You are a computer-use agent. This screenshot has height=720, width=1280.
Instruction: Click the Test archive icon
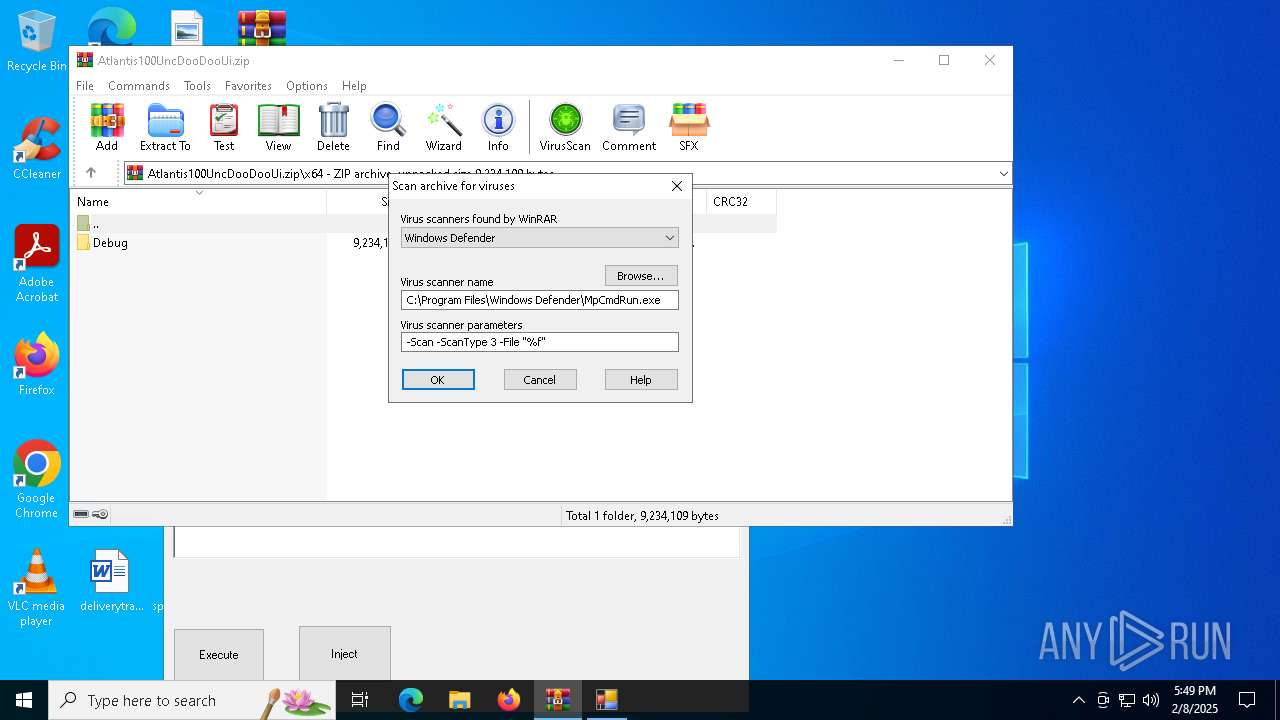tap(224, 127)
